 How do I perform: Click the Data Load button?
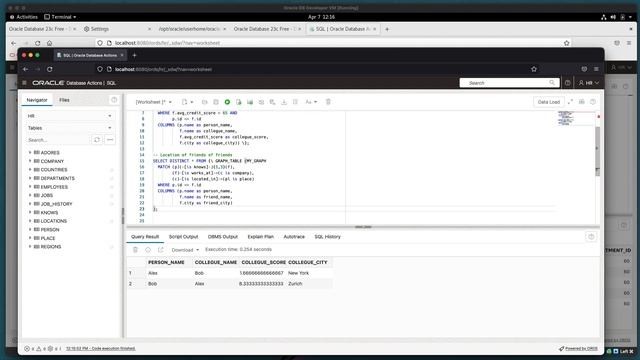549,102
